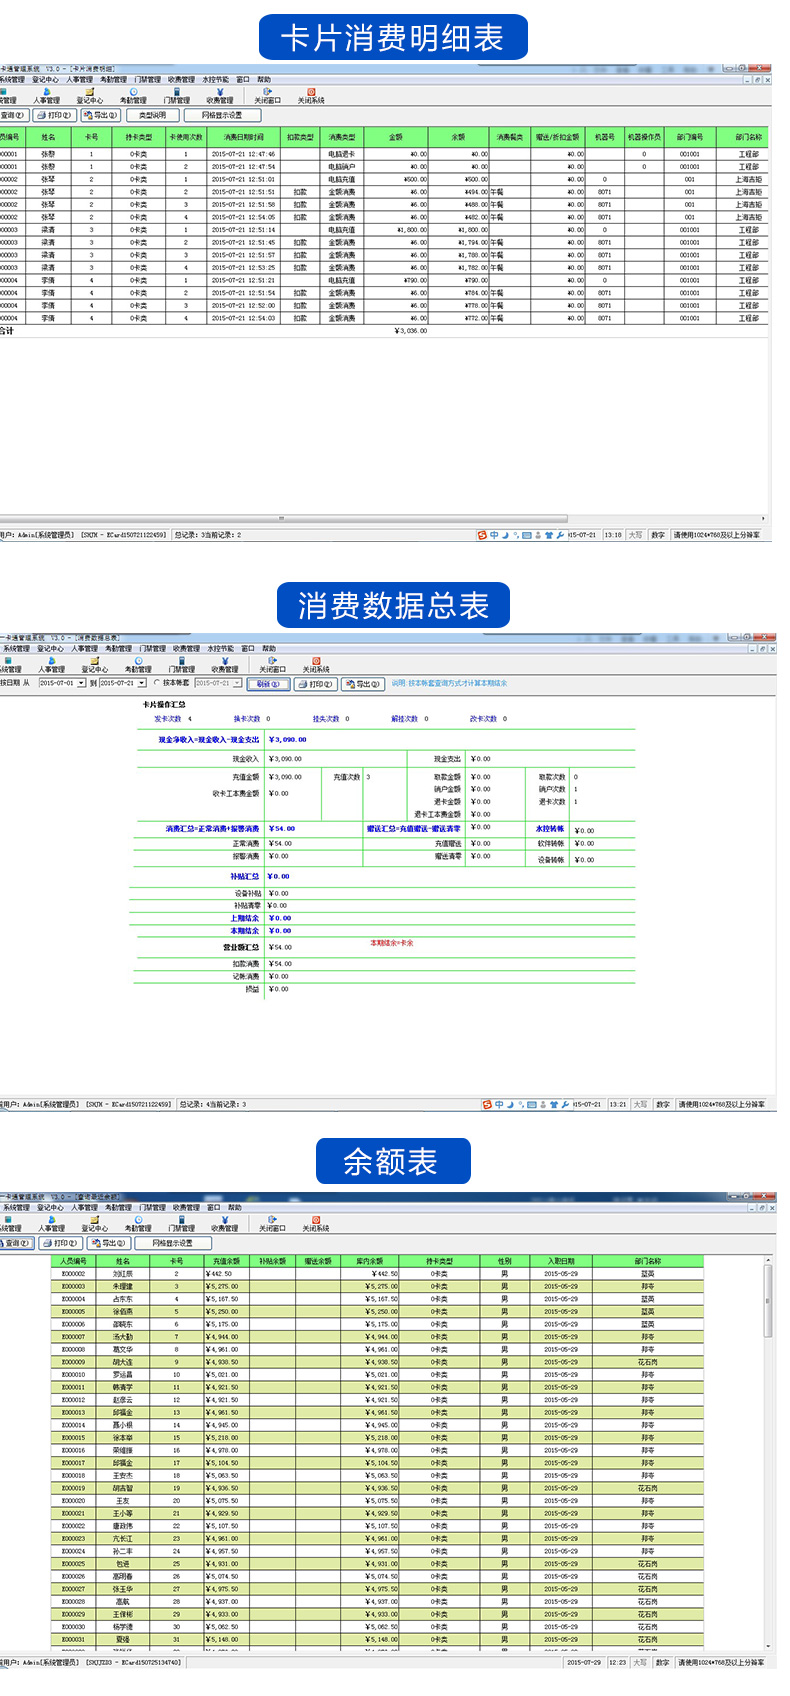Select the 按本帐套 radio button
Viewport: 790px width, 1696px height.
pyautogui.click(x=156, y=683)
